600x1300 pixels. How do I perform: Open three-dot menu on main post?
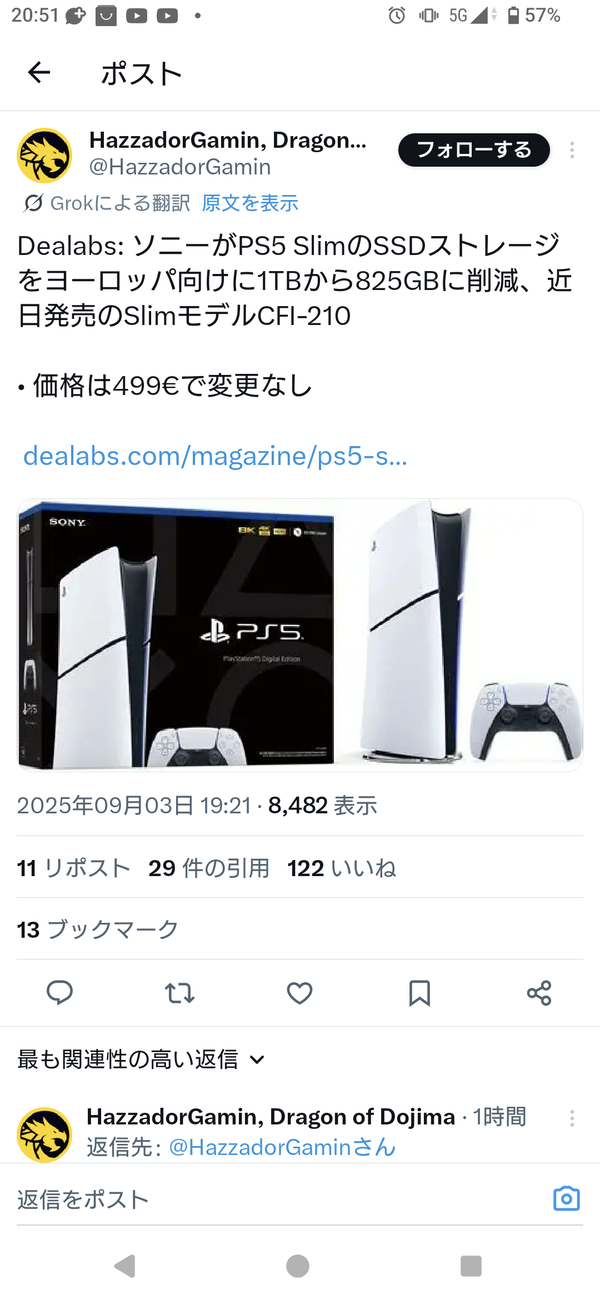[x=572, y=150]
